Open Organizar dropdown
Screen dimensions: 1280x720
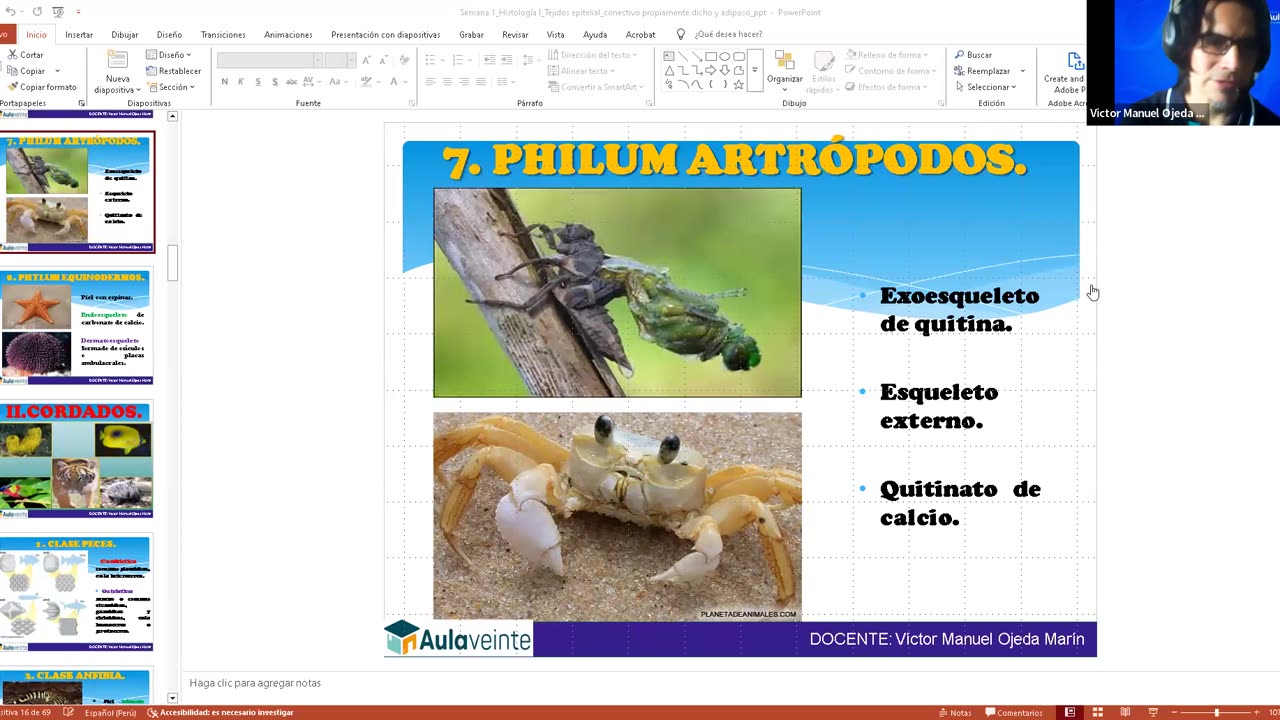click(x=784, y=72)
